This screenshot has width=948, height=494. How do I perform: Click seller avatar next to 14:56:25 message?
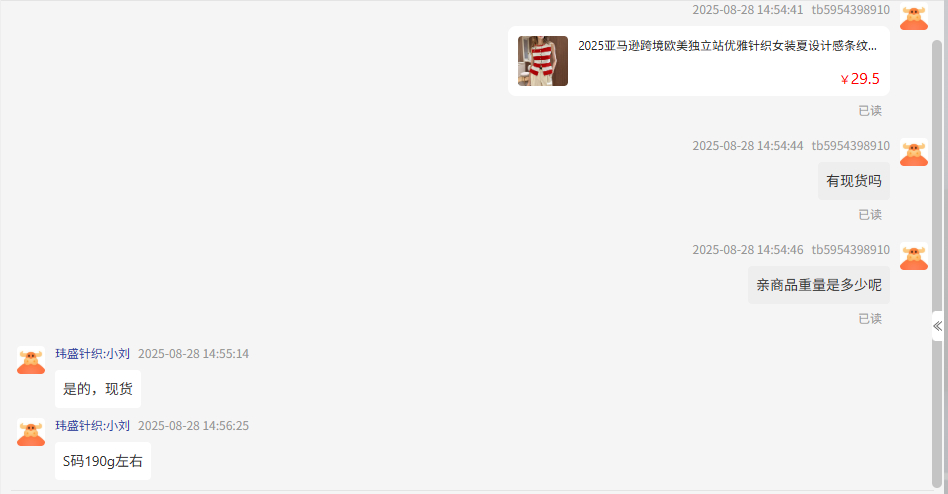point(31,432)
